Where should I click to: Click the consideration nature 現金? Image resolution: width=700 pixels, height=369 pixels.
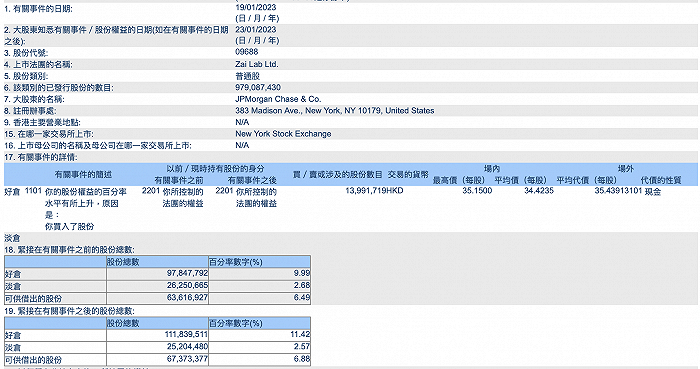coord(653,191)
